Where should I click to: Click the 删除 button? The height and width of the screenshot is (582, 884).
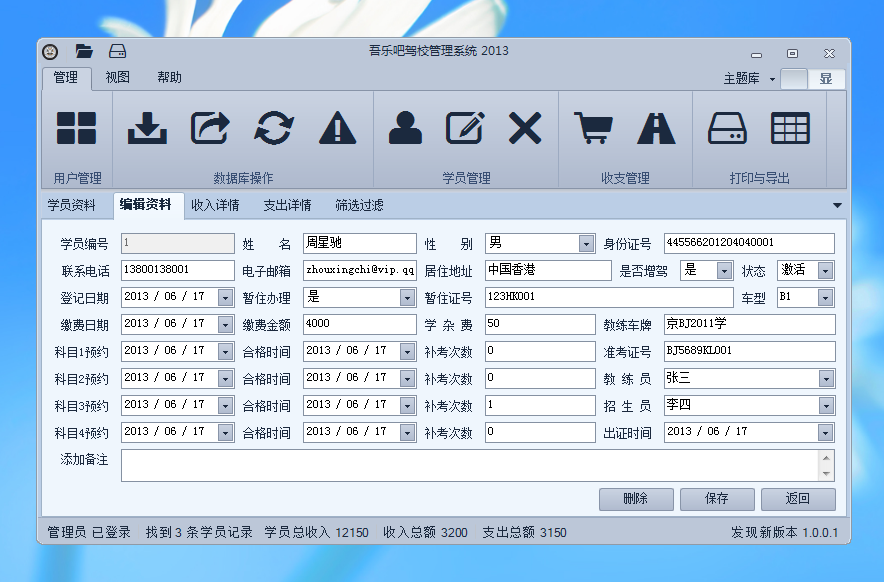(636, 499)
